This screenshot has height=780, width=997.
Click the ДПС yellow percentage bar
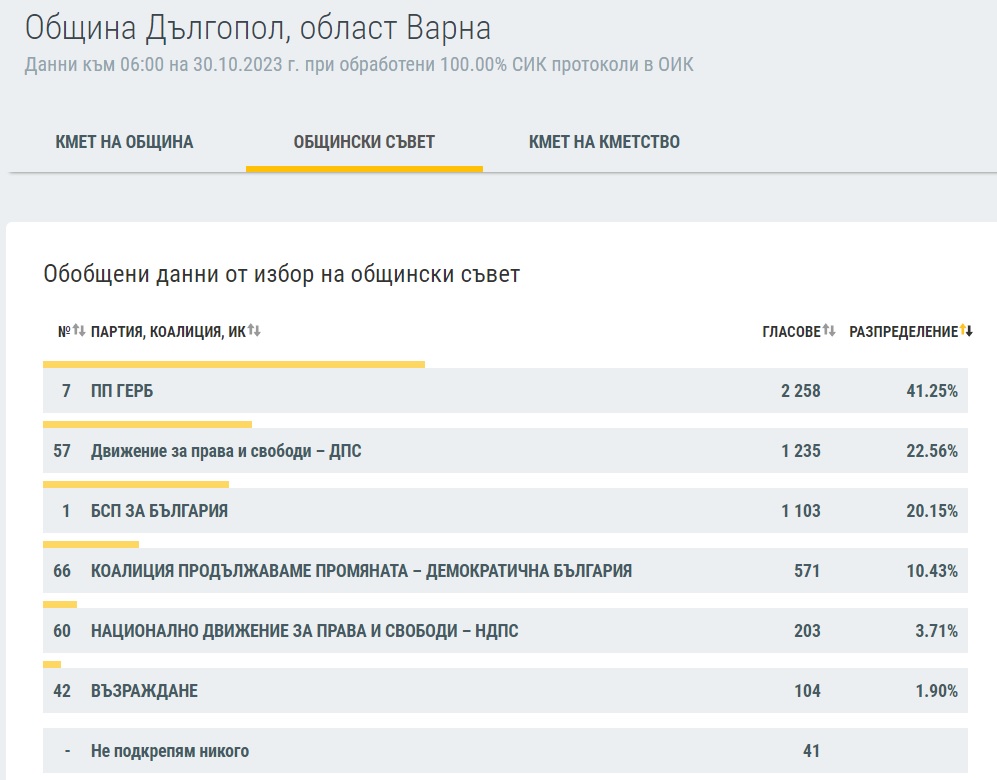[148, 424]
